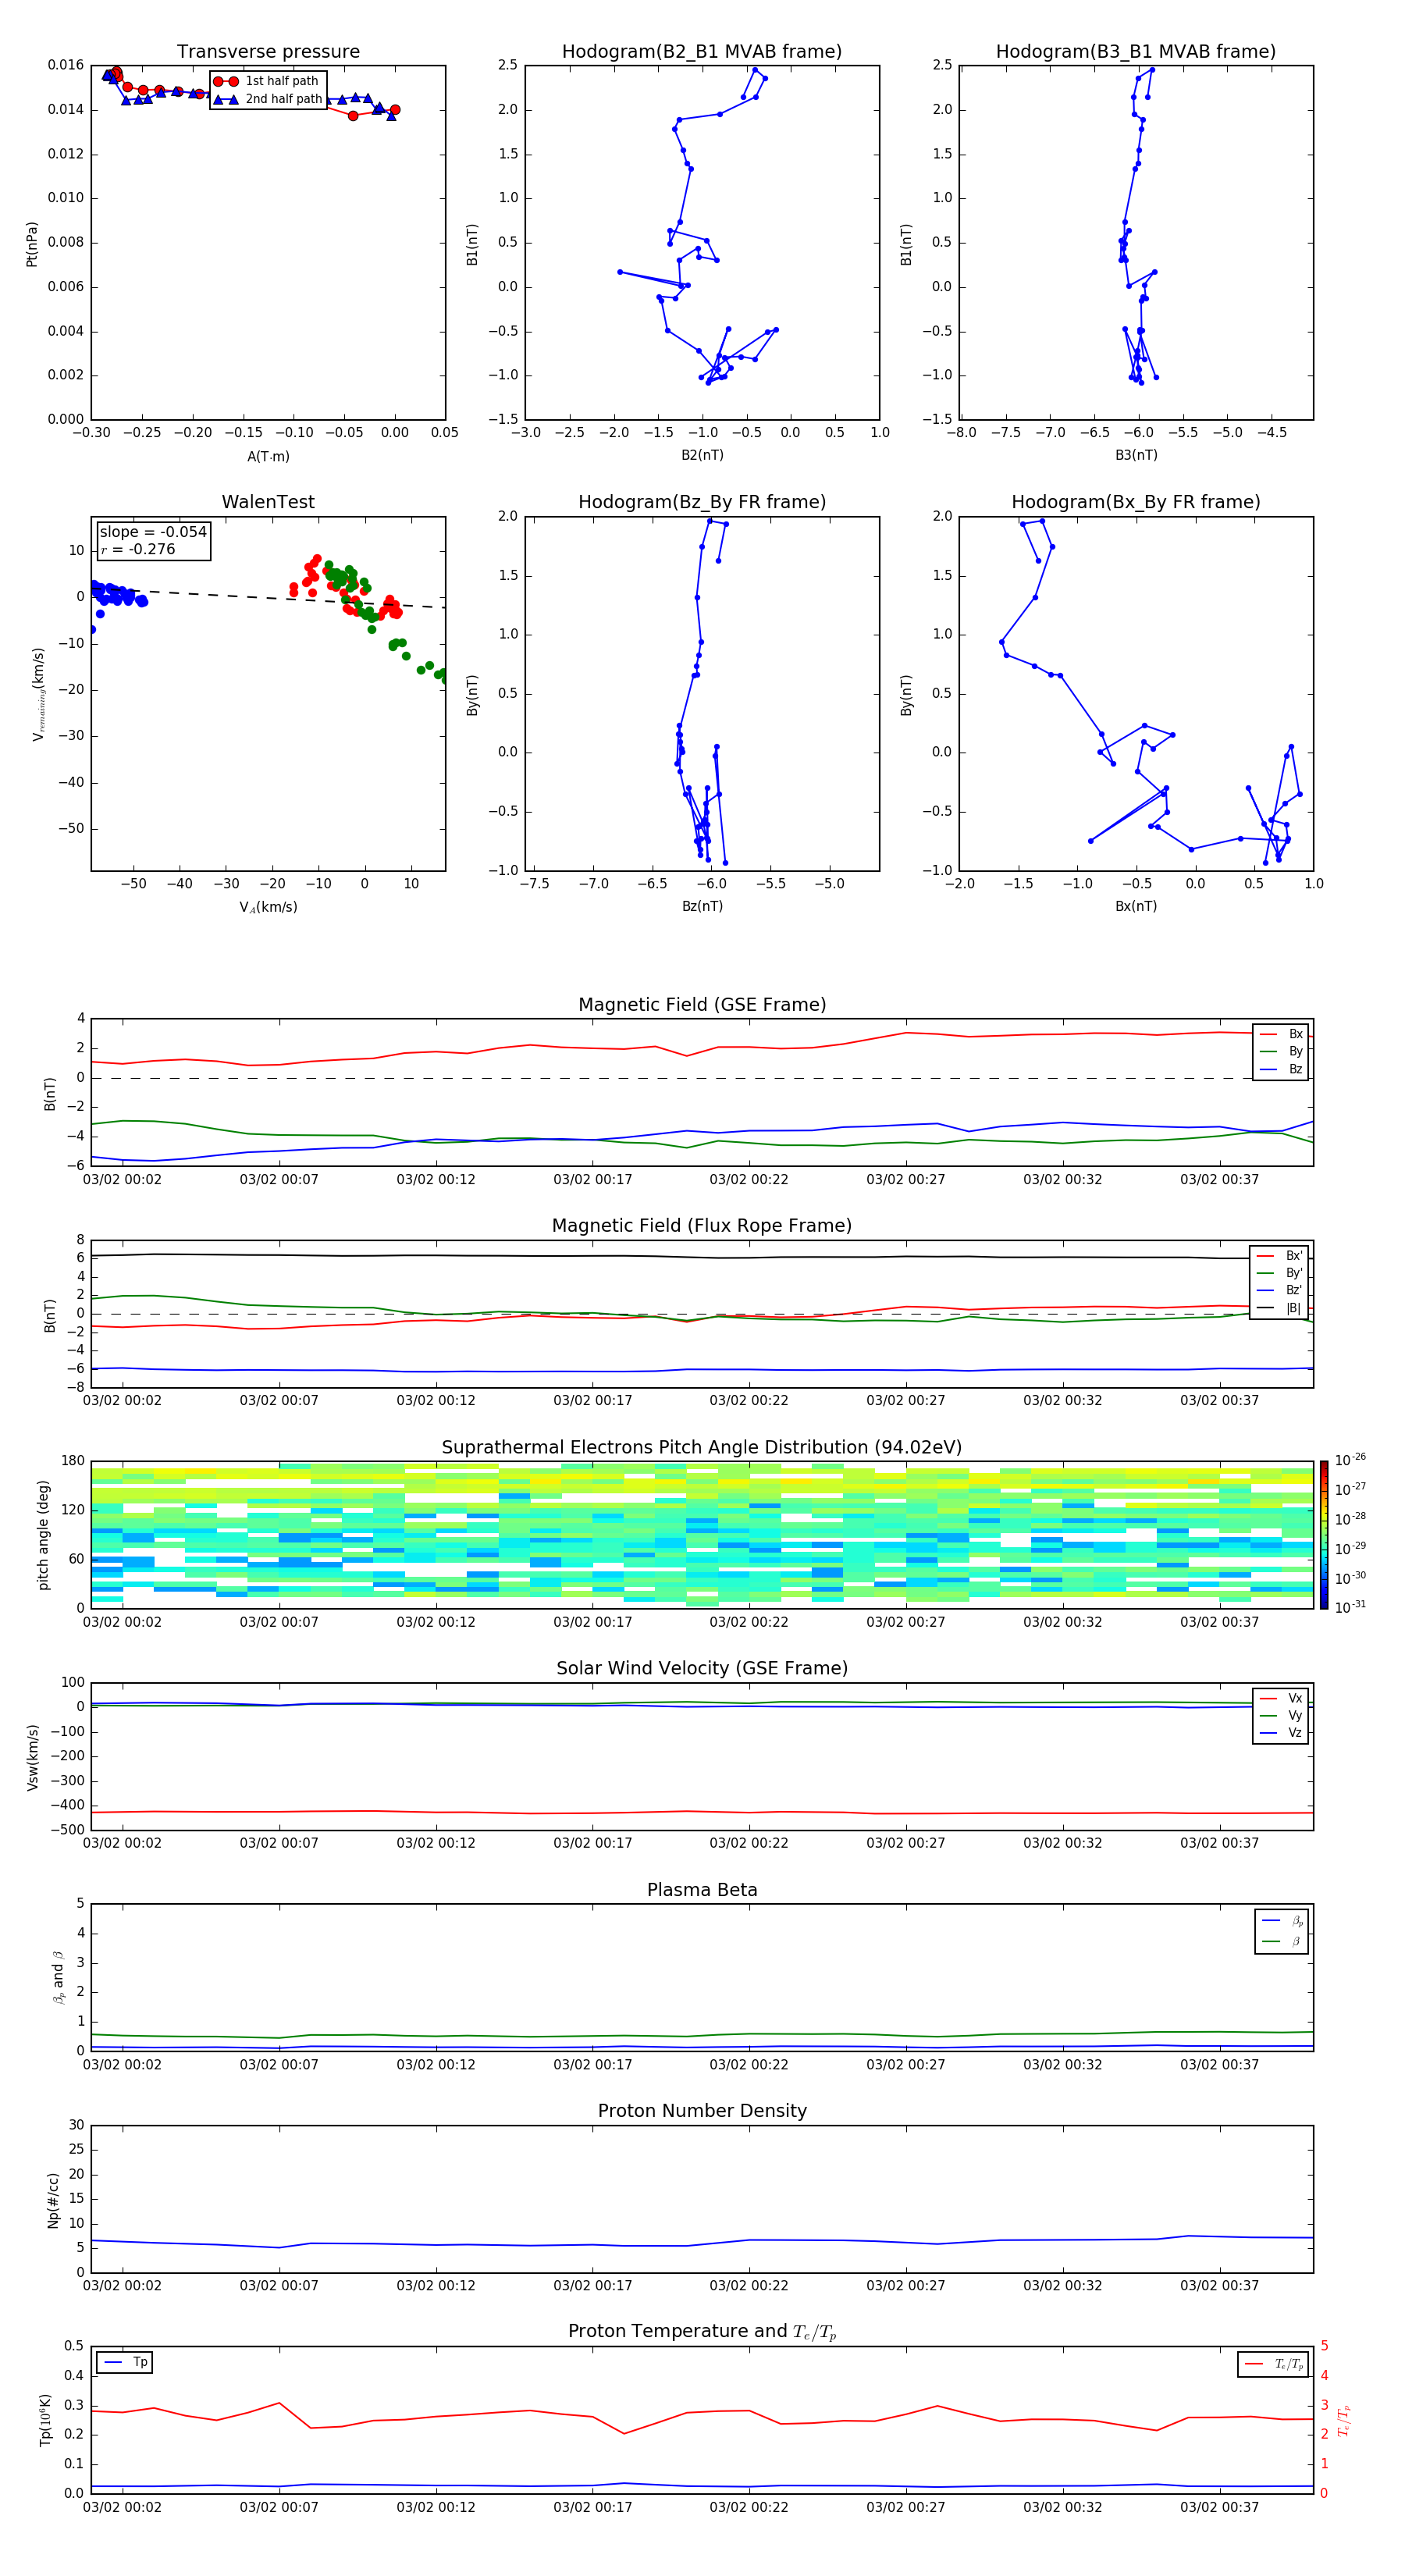
Task: Click the pitch angle distribution heatmap
Action: point(702,1535)
